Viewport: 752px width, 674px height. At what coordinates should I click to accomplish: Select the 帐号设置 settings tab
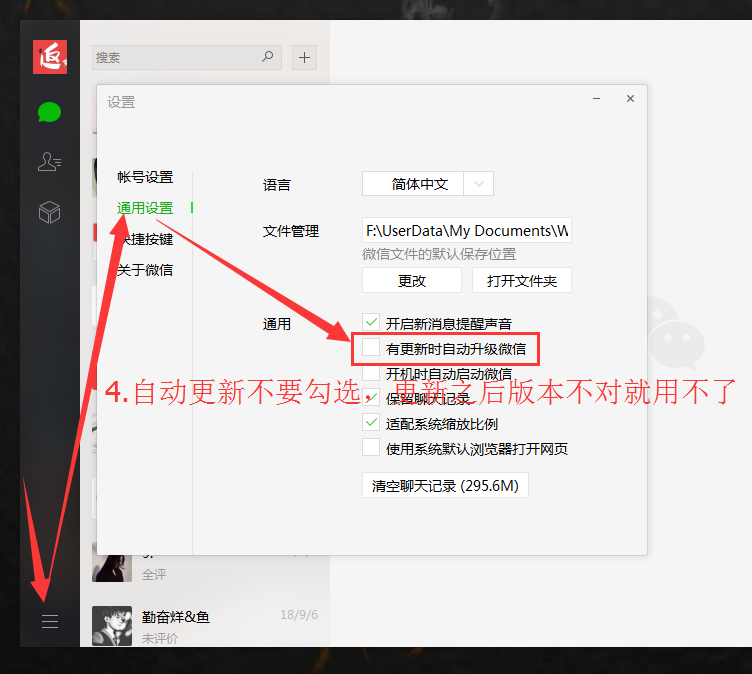[145, 177]
